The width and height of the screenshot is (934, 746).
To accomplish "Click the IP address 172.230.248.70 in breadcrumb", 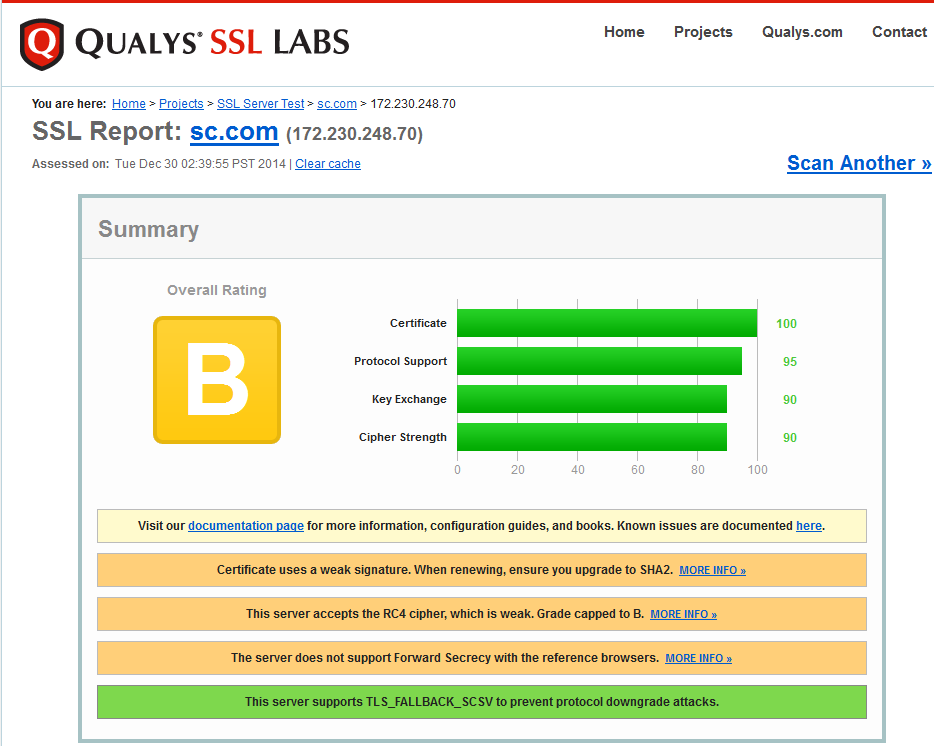I will pyautogui.click(x=413, y=104).
